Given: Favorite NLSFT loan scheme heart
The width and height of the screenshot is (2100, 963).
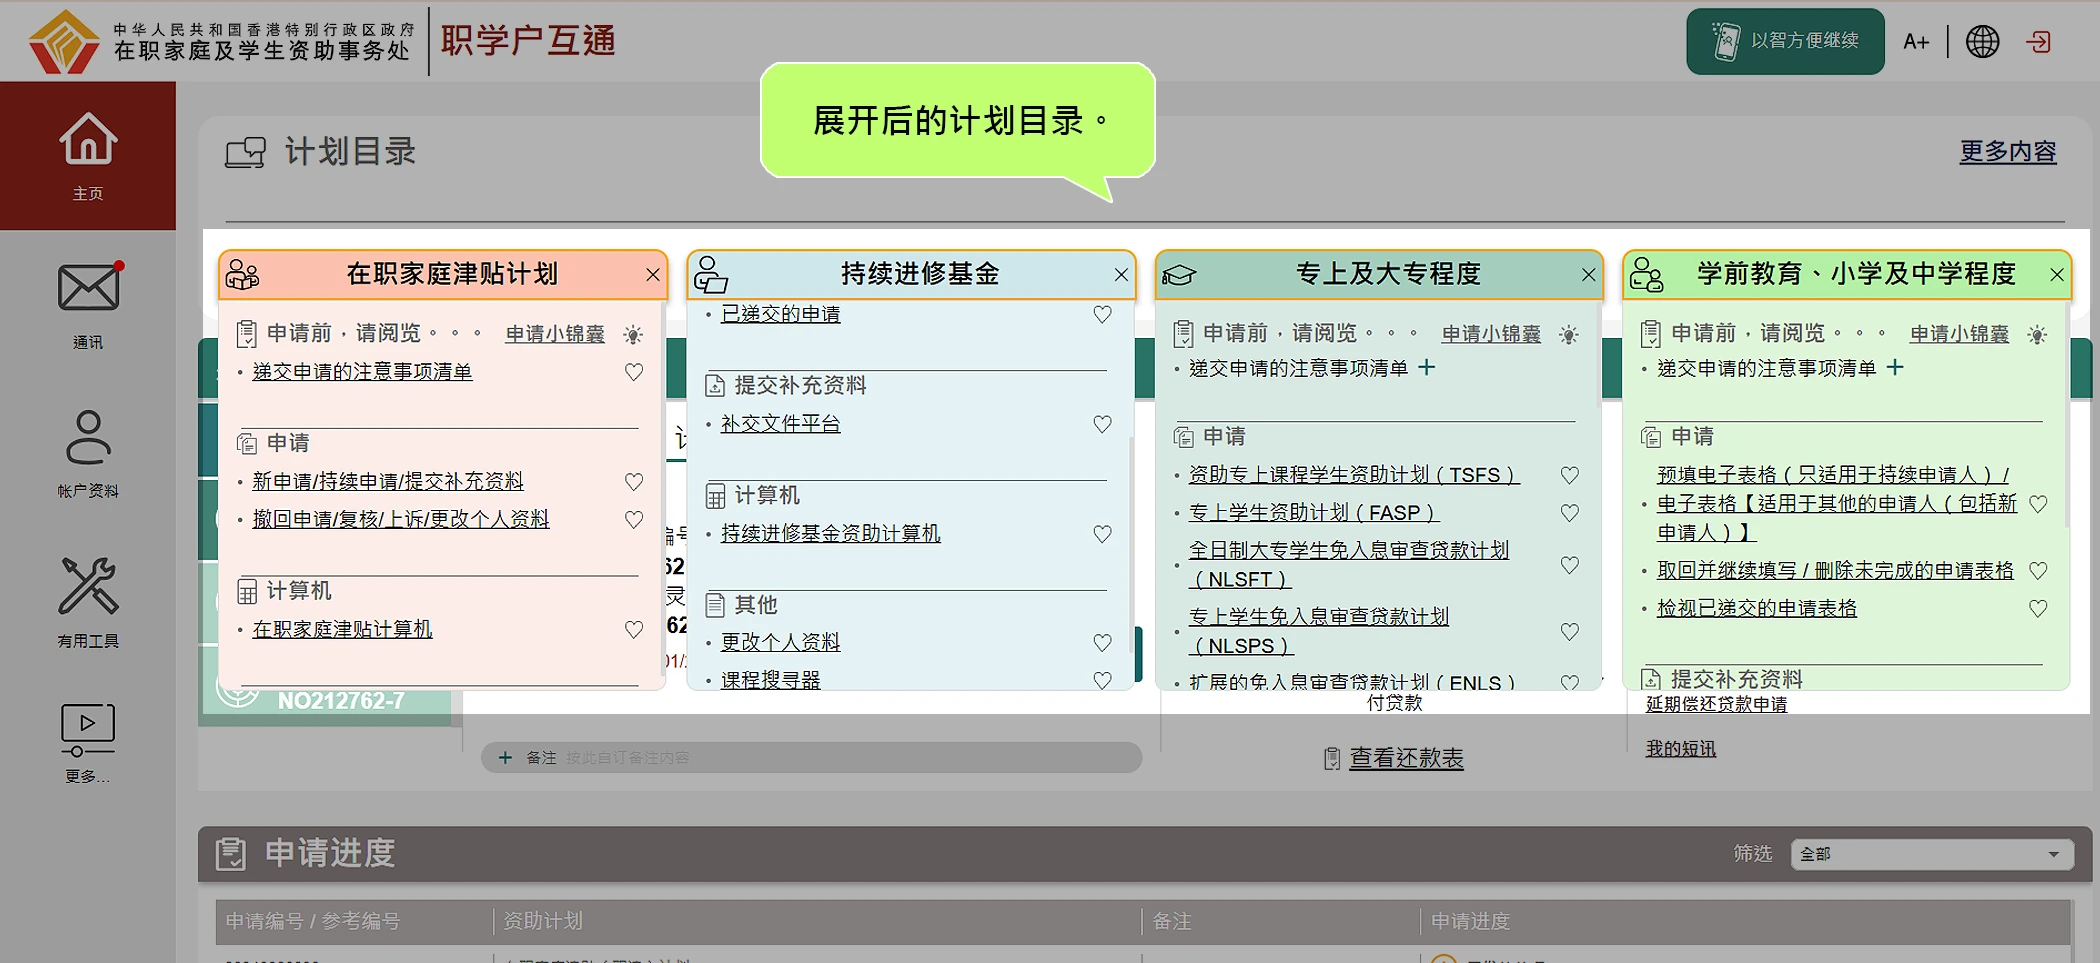Looking at the screenshot, I should coord(1570,565).
